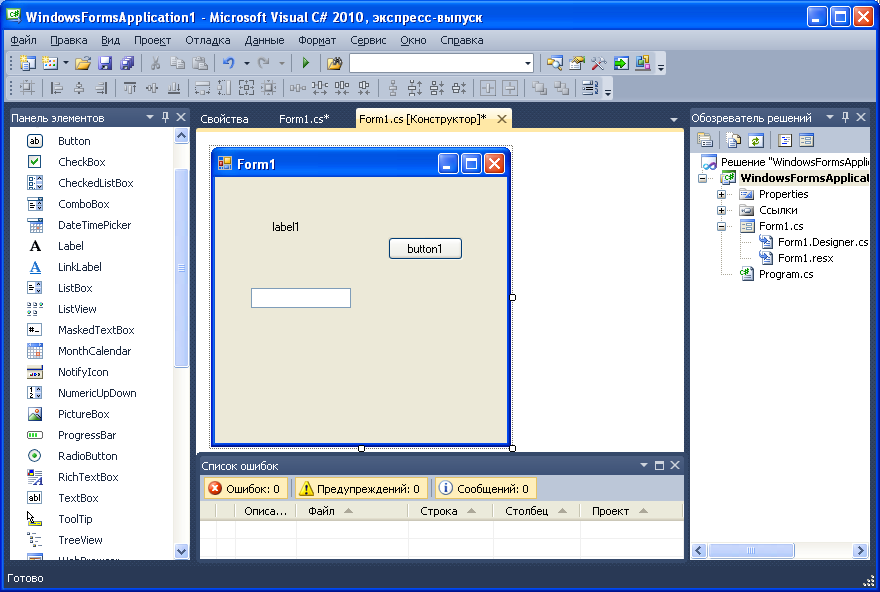Sort the error list by Проект column
The height and width of the screenshot is (592, 880).
(631, 511)
